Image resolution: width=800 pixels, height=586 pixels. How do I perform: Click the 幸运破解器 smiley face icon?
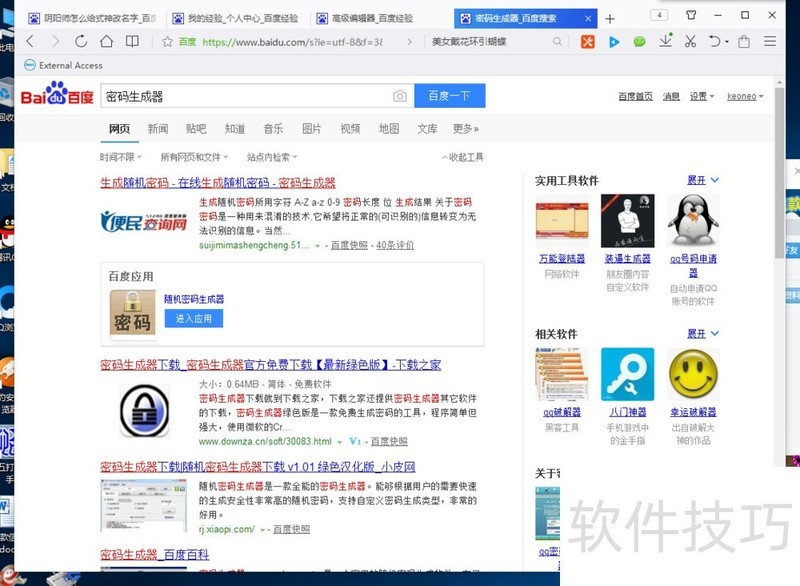[x=693, y=375]
